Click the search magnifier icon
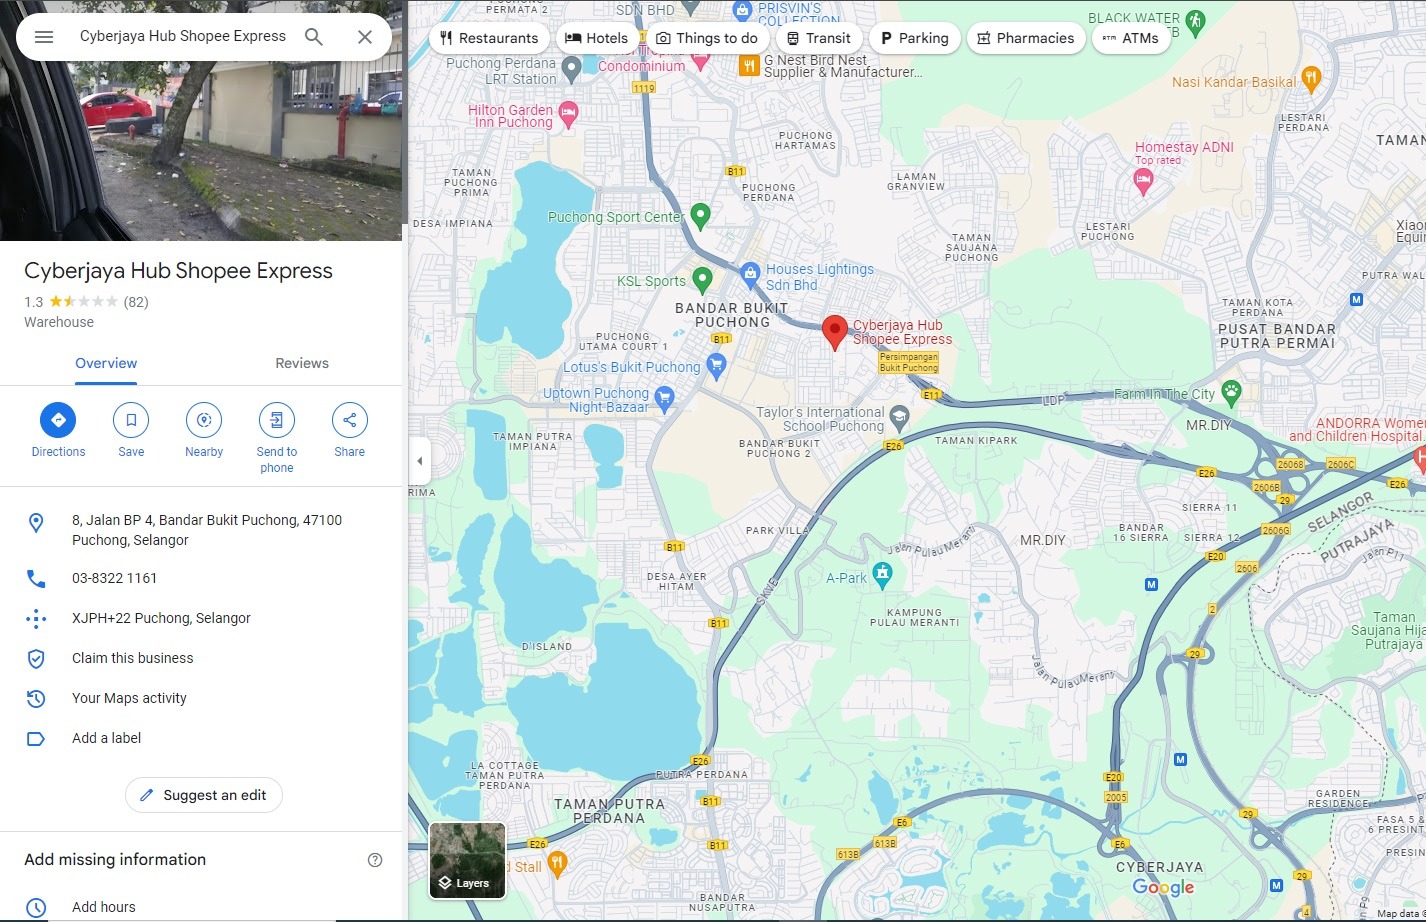1426x922 pixels. [x=314, y=37]
